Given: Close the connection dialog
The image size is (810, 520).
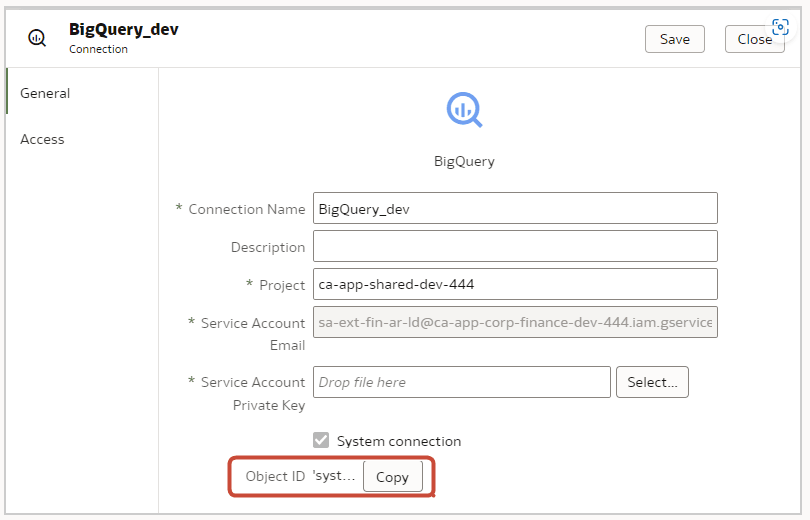Looking at the screenshot, I should pos(755,39).
